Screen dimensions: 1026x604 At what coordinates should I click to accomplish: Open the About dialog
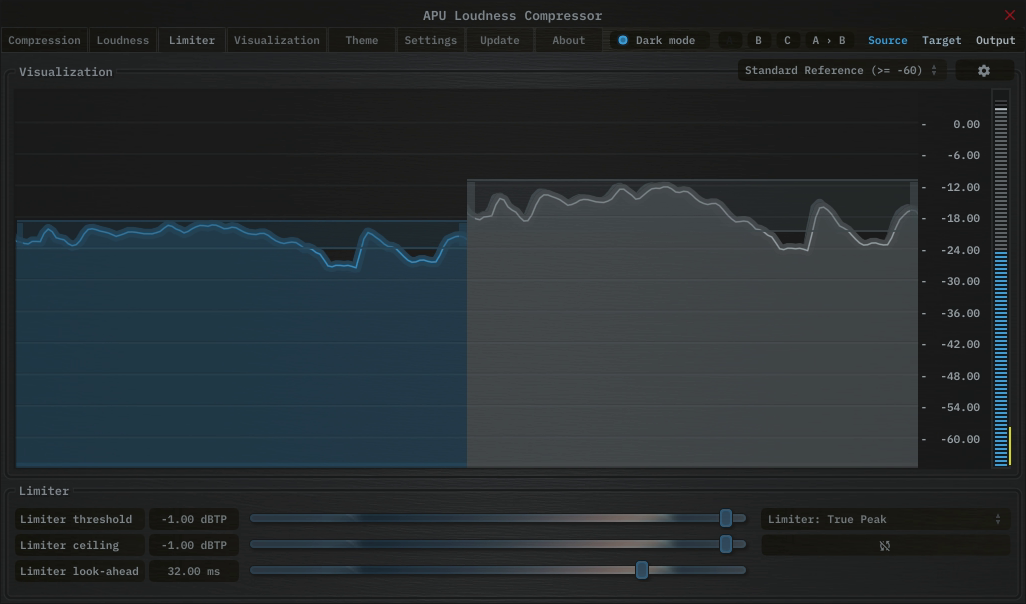pos(568,40)
